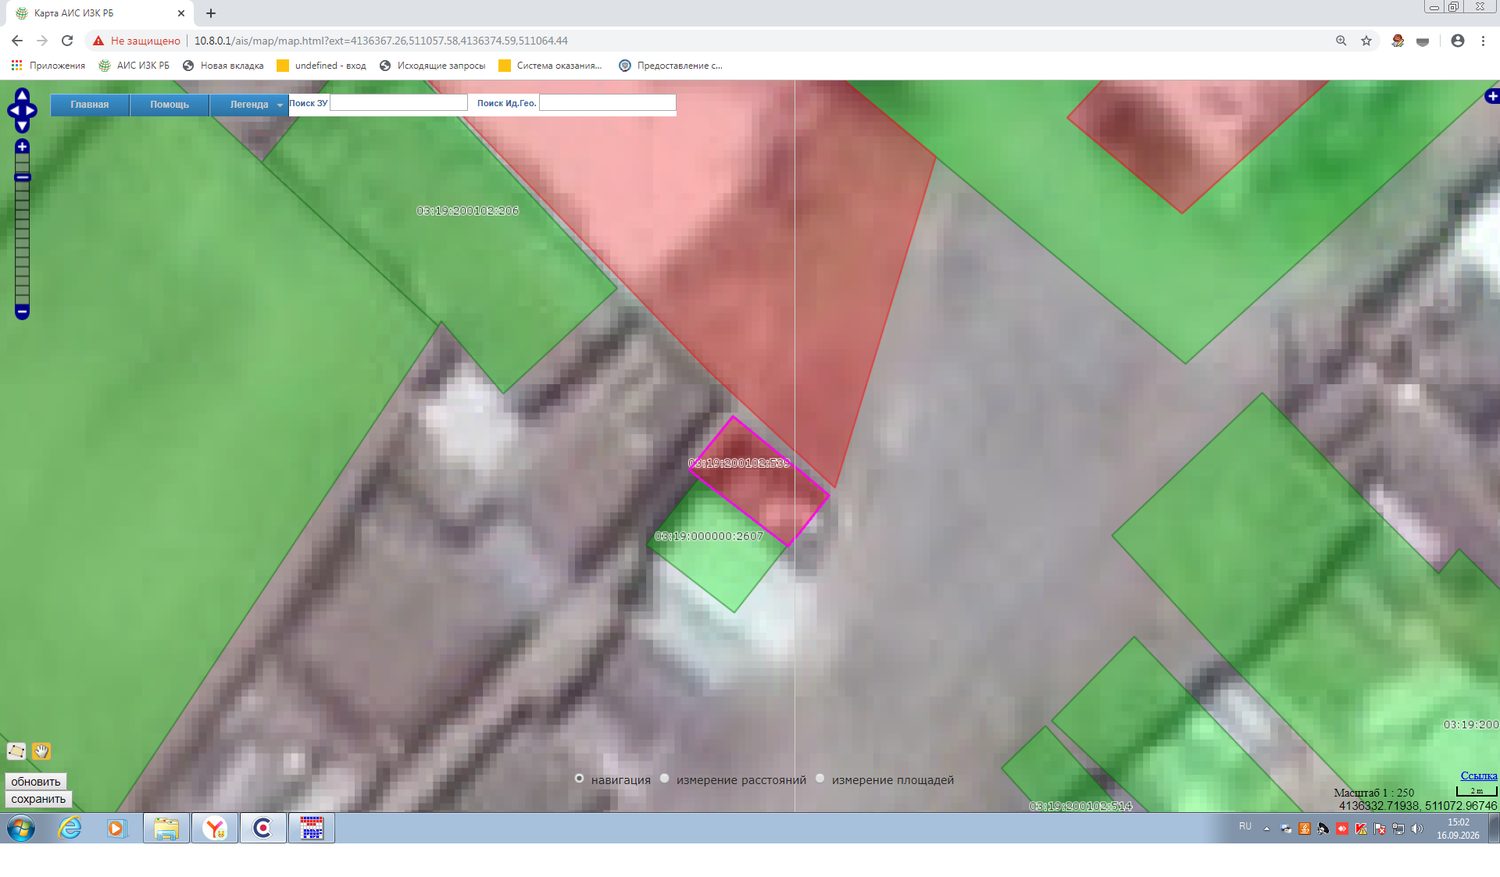1500x877 pixels.
Task: Open the browser zoom indicator
Action: click(1341, 41)
